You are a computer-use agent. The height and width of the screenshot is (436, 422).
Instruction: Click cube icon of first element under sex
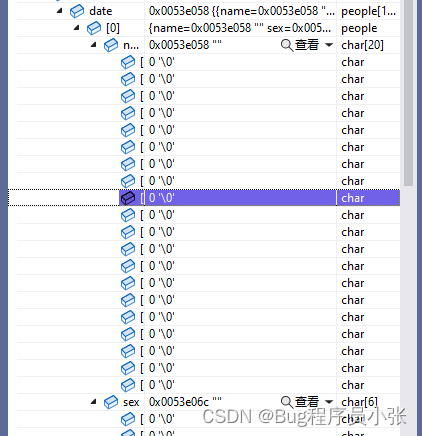128,419
